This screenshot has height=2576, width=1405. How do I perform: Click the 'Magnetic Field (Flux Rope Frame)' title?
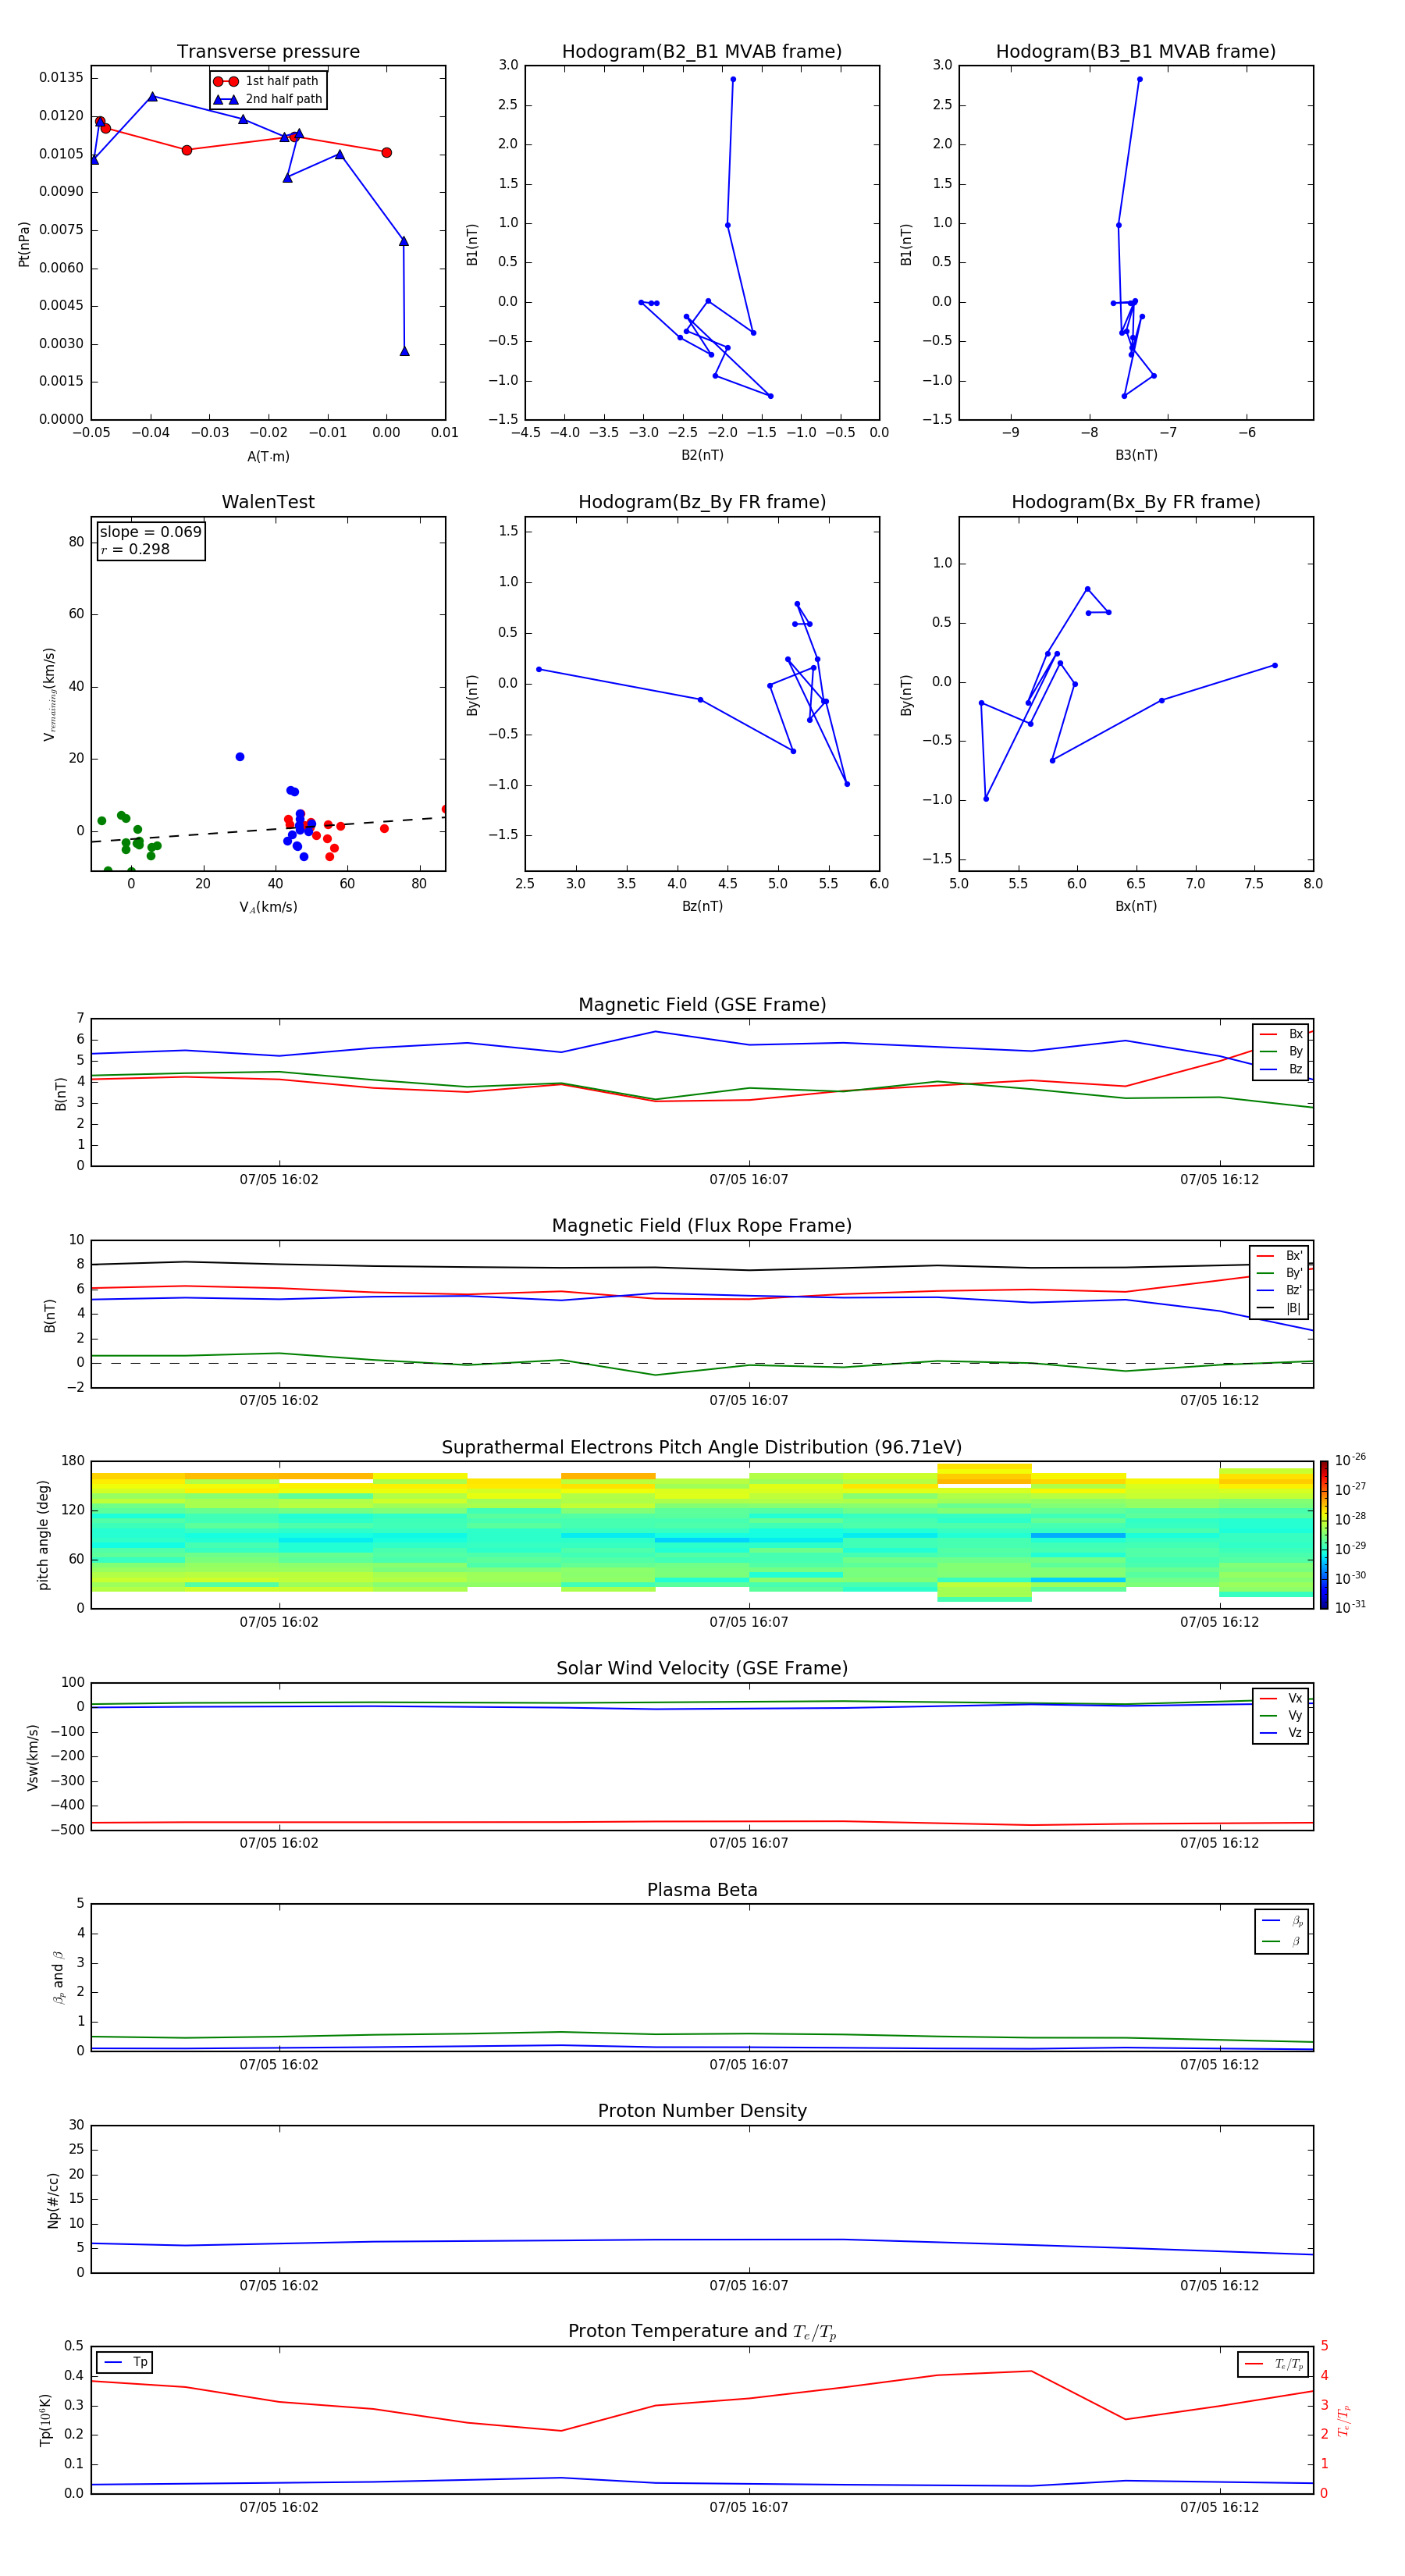[x=702, y=1226]
